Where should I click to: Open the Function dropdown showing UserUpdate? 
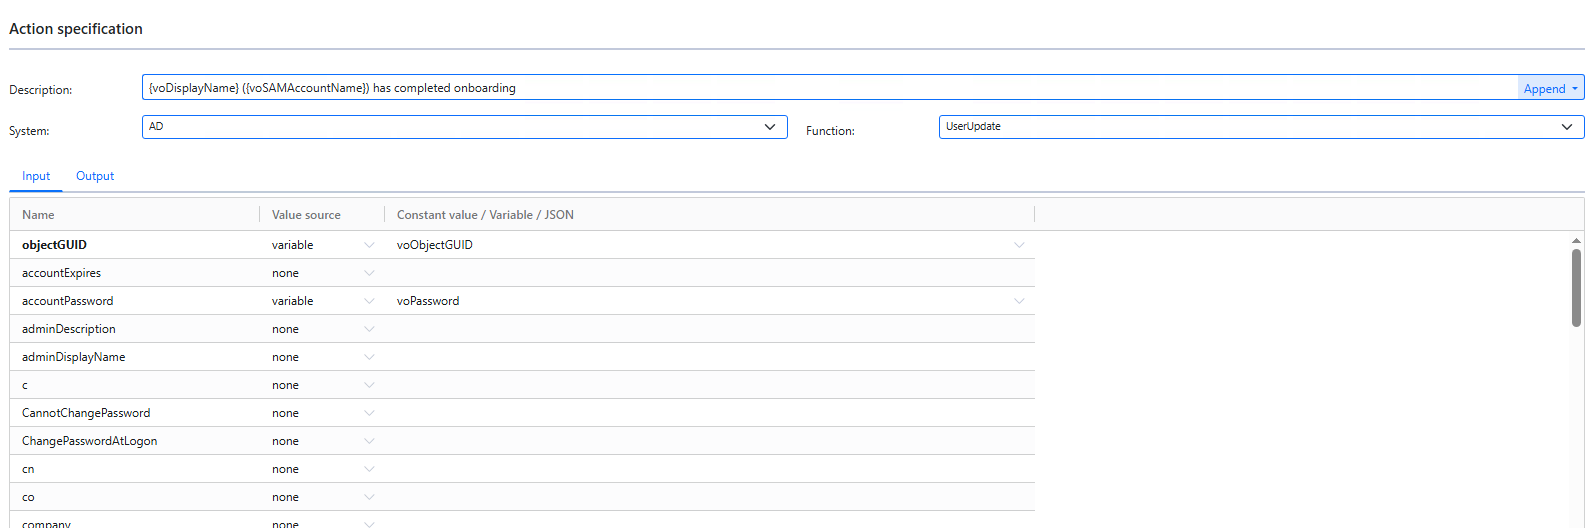[x=1261, y=127]
